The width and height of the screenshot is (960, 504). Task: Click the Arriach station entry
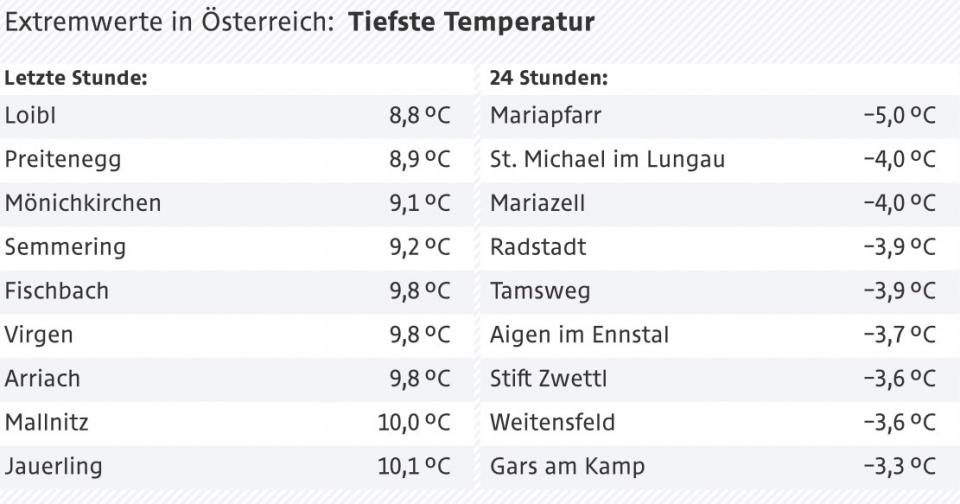coord(42,379)
